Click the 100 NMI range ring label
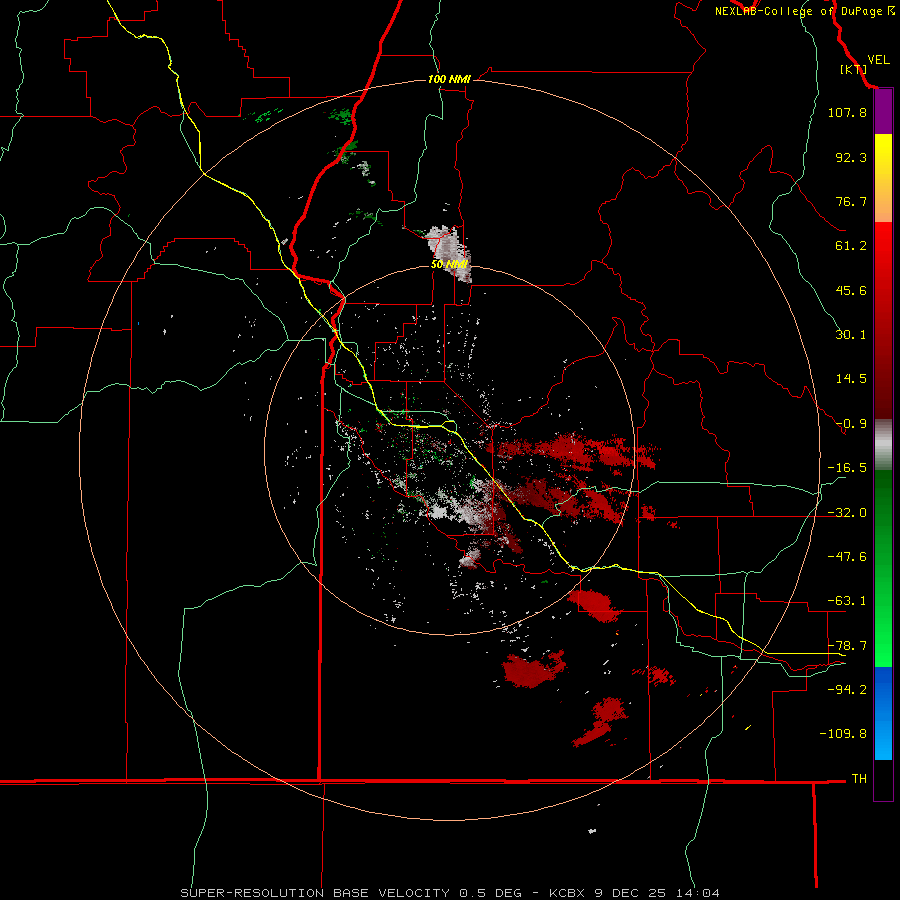Image resolution: width=900 pixels, height=900 pixels. click(449, 79)
